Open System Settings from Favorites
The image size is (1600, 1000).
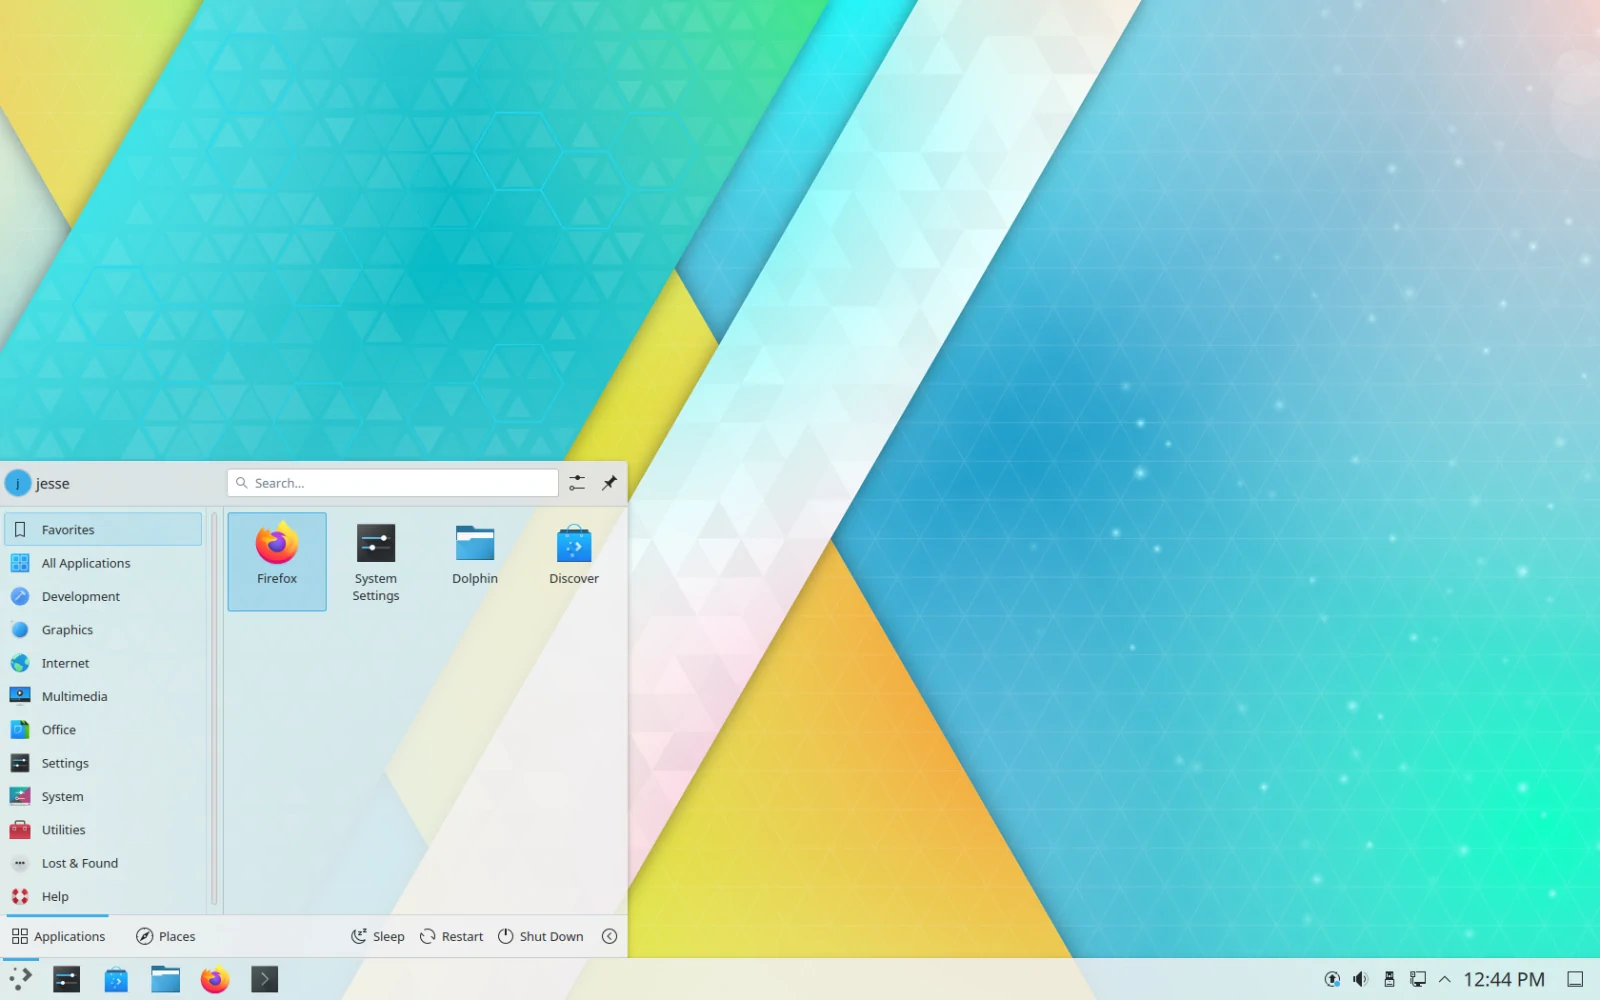click(x=376, y=561)
